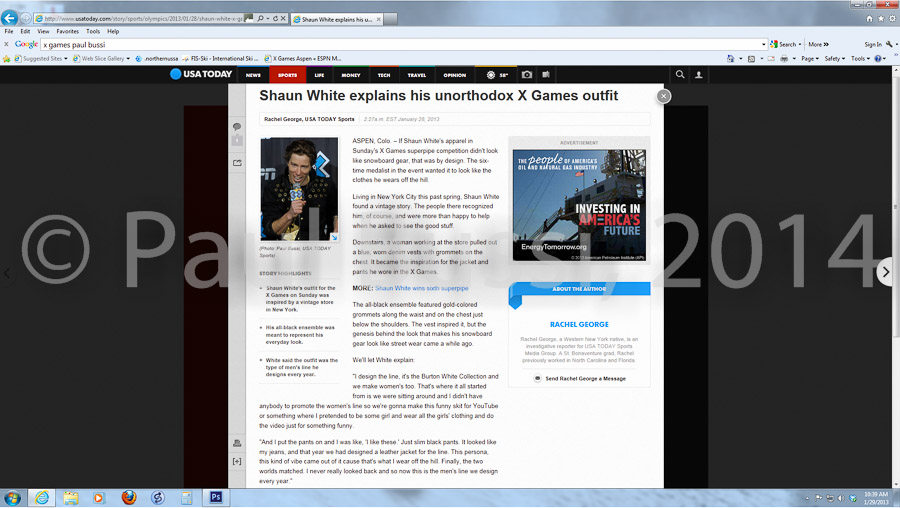
Task: Enlarge the Shaun White photo
Action: point(334,237)
